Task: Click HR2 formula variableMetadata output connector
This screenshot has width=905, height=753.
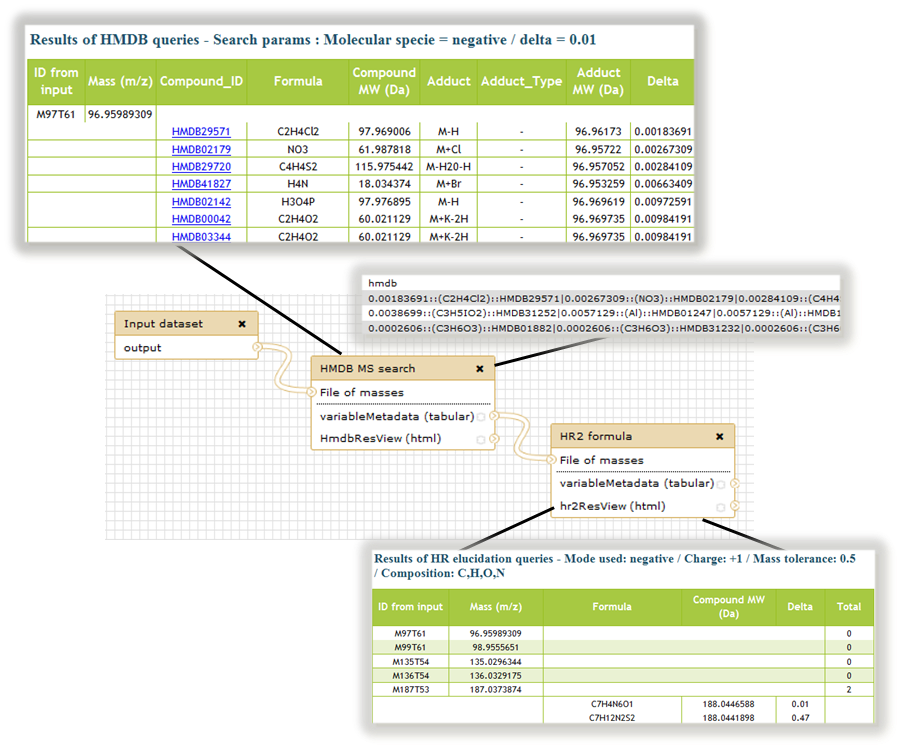Action: coord(734,484)
